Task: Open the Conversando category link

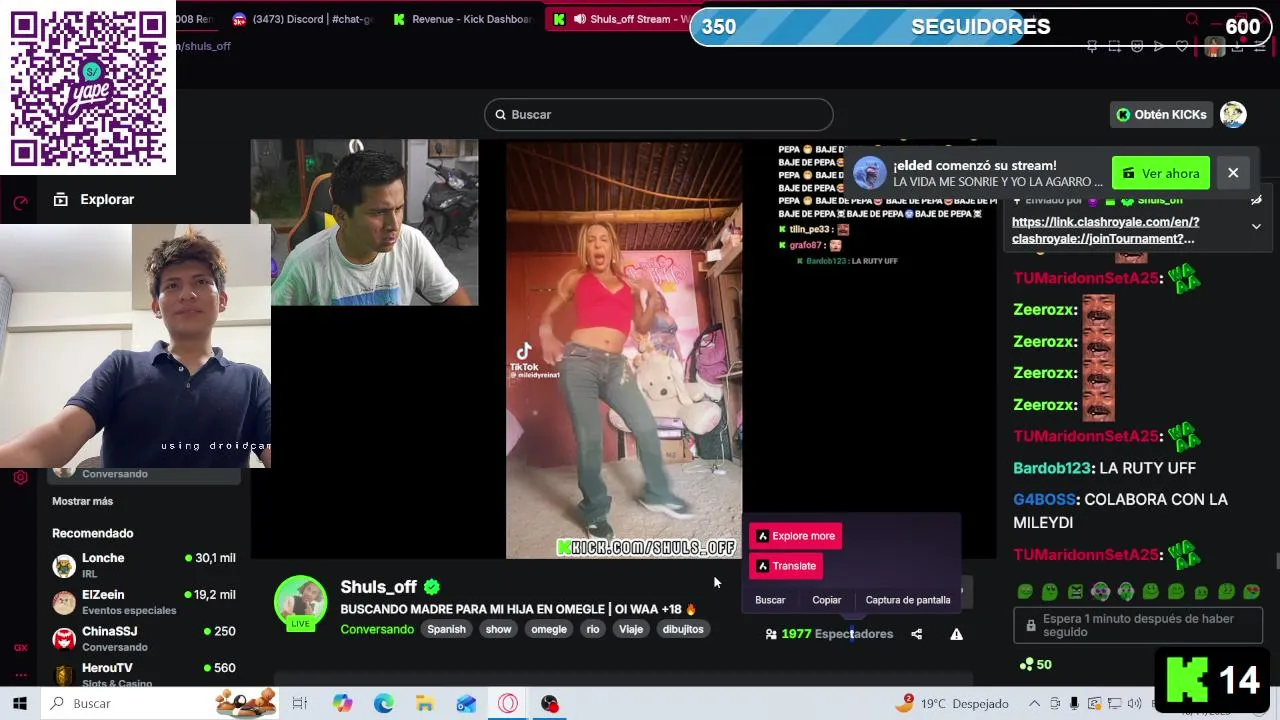Action: coord(377,629)
